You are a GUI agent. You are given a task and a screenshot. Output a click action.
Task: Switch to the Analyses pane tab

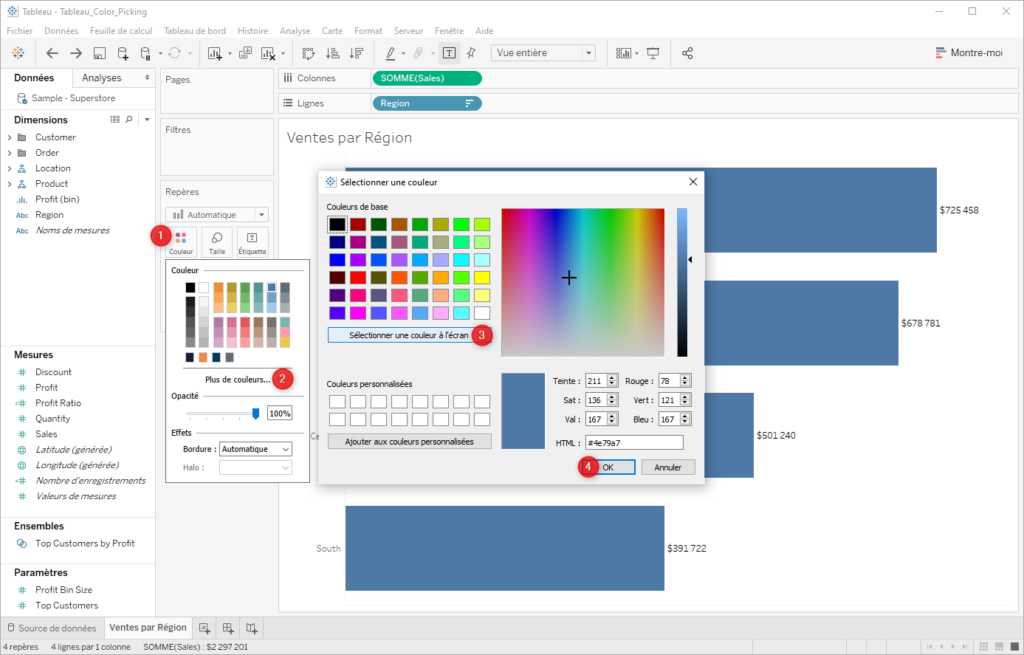point(101,78)
